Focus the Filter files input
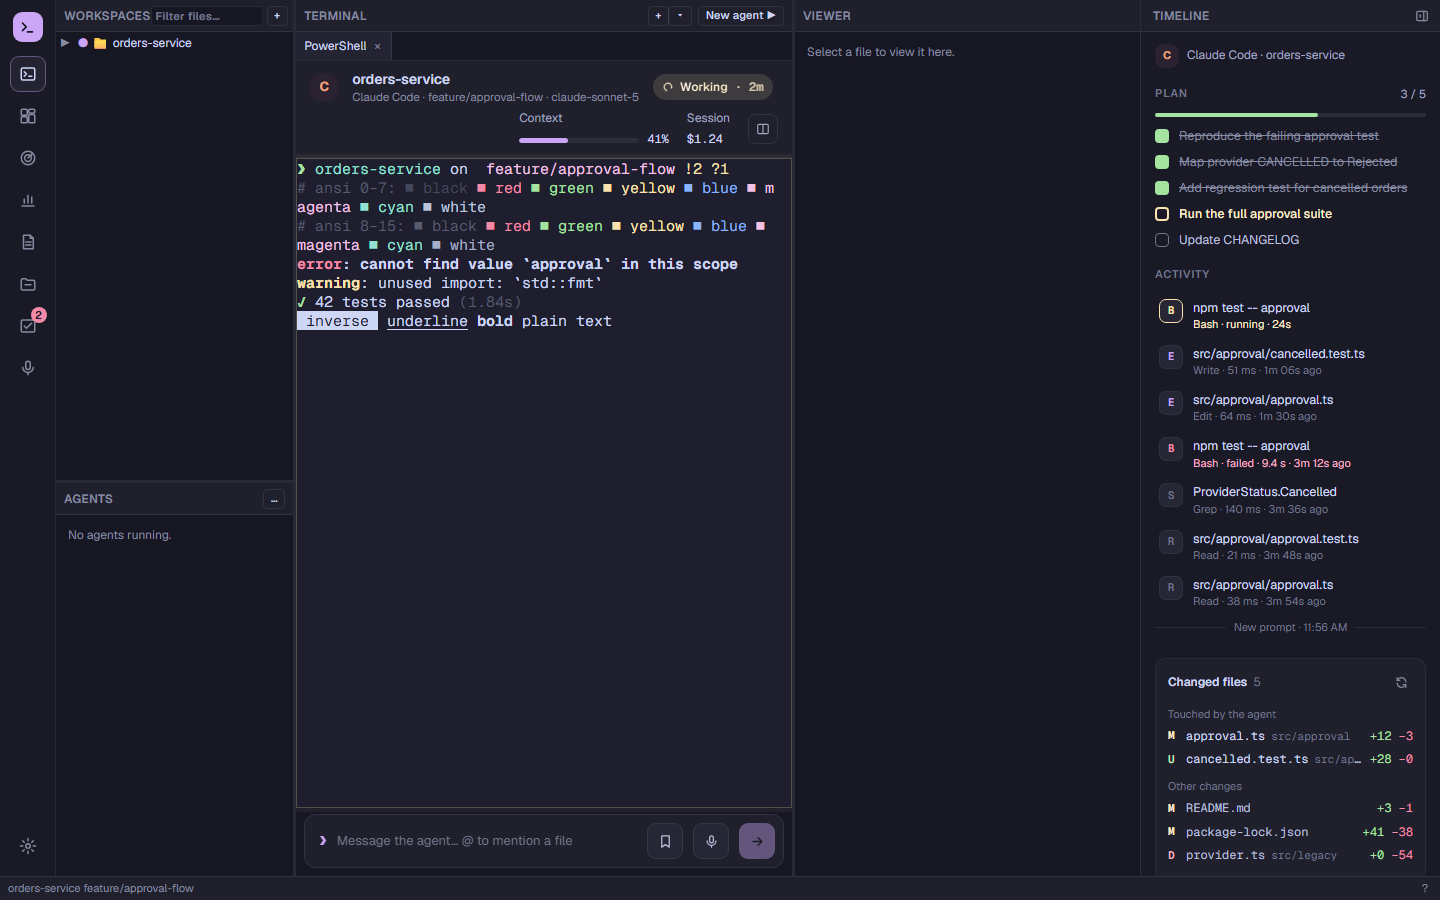The image size is (1440, 900). tap(207, 16)
